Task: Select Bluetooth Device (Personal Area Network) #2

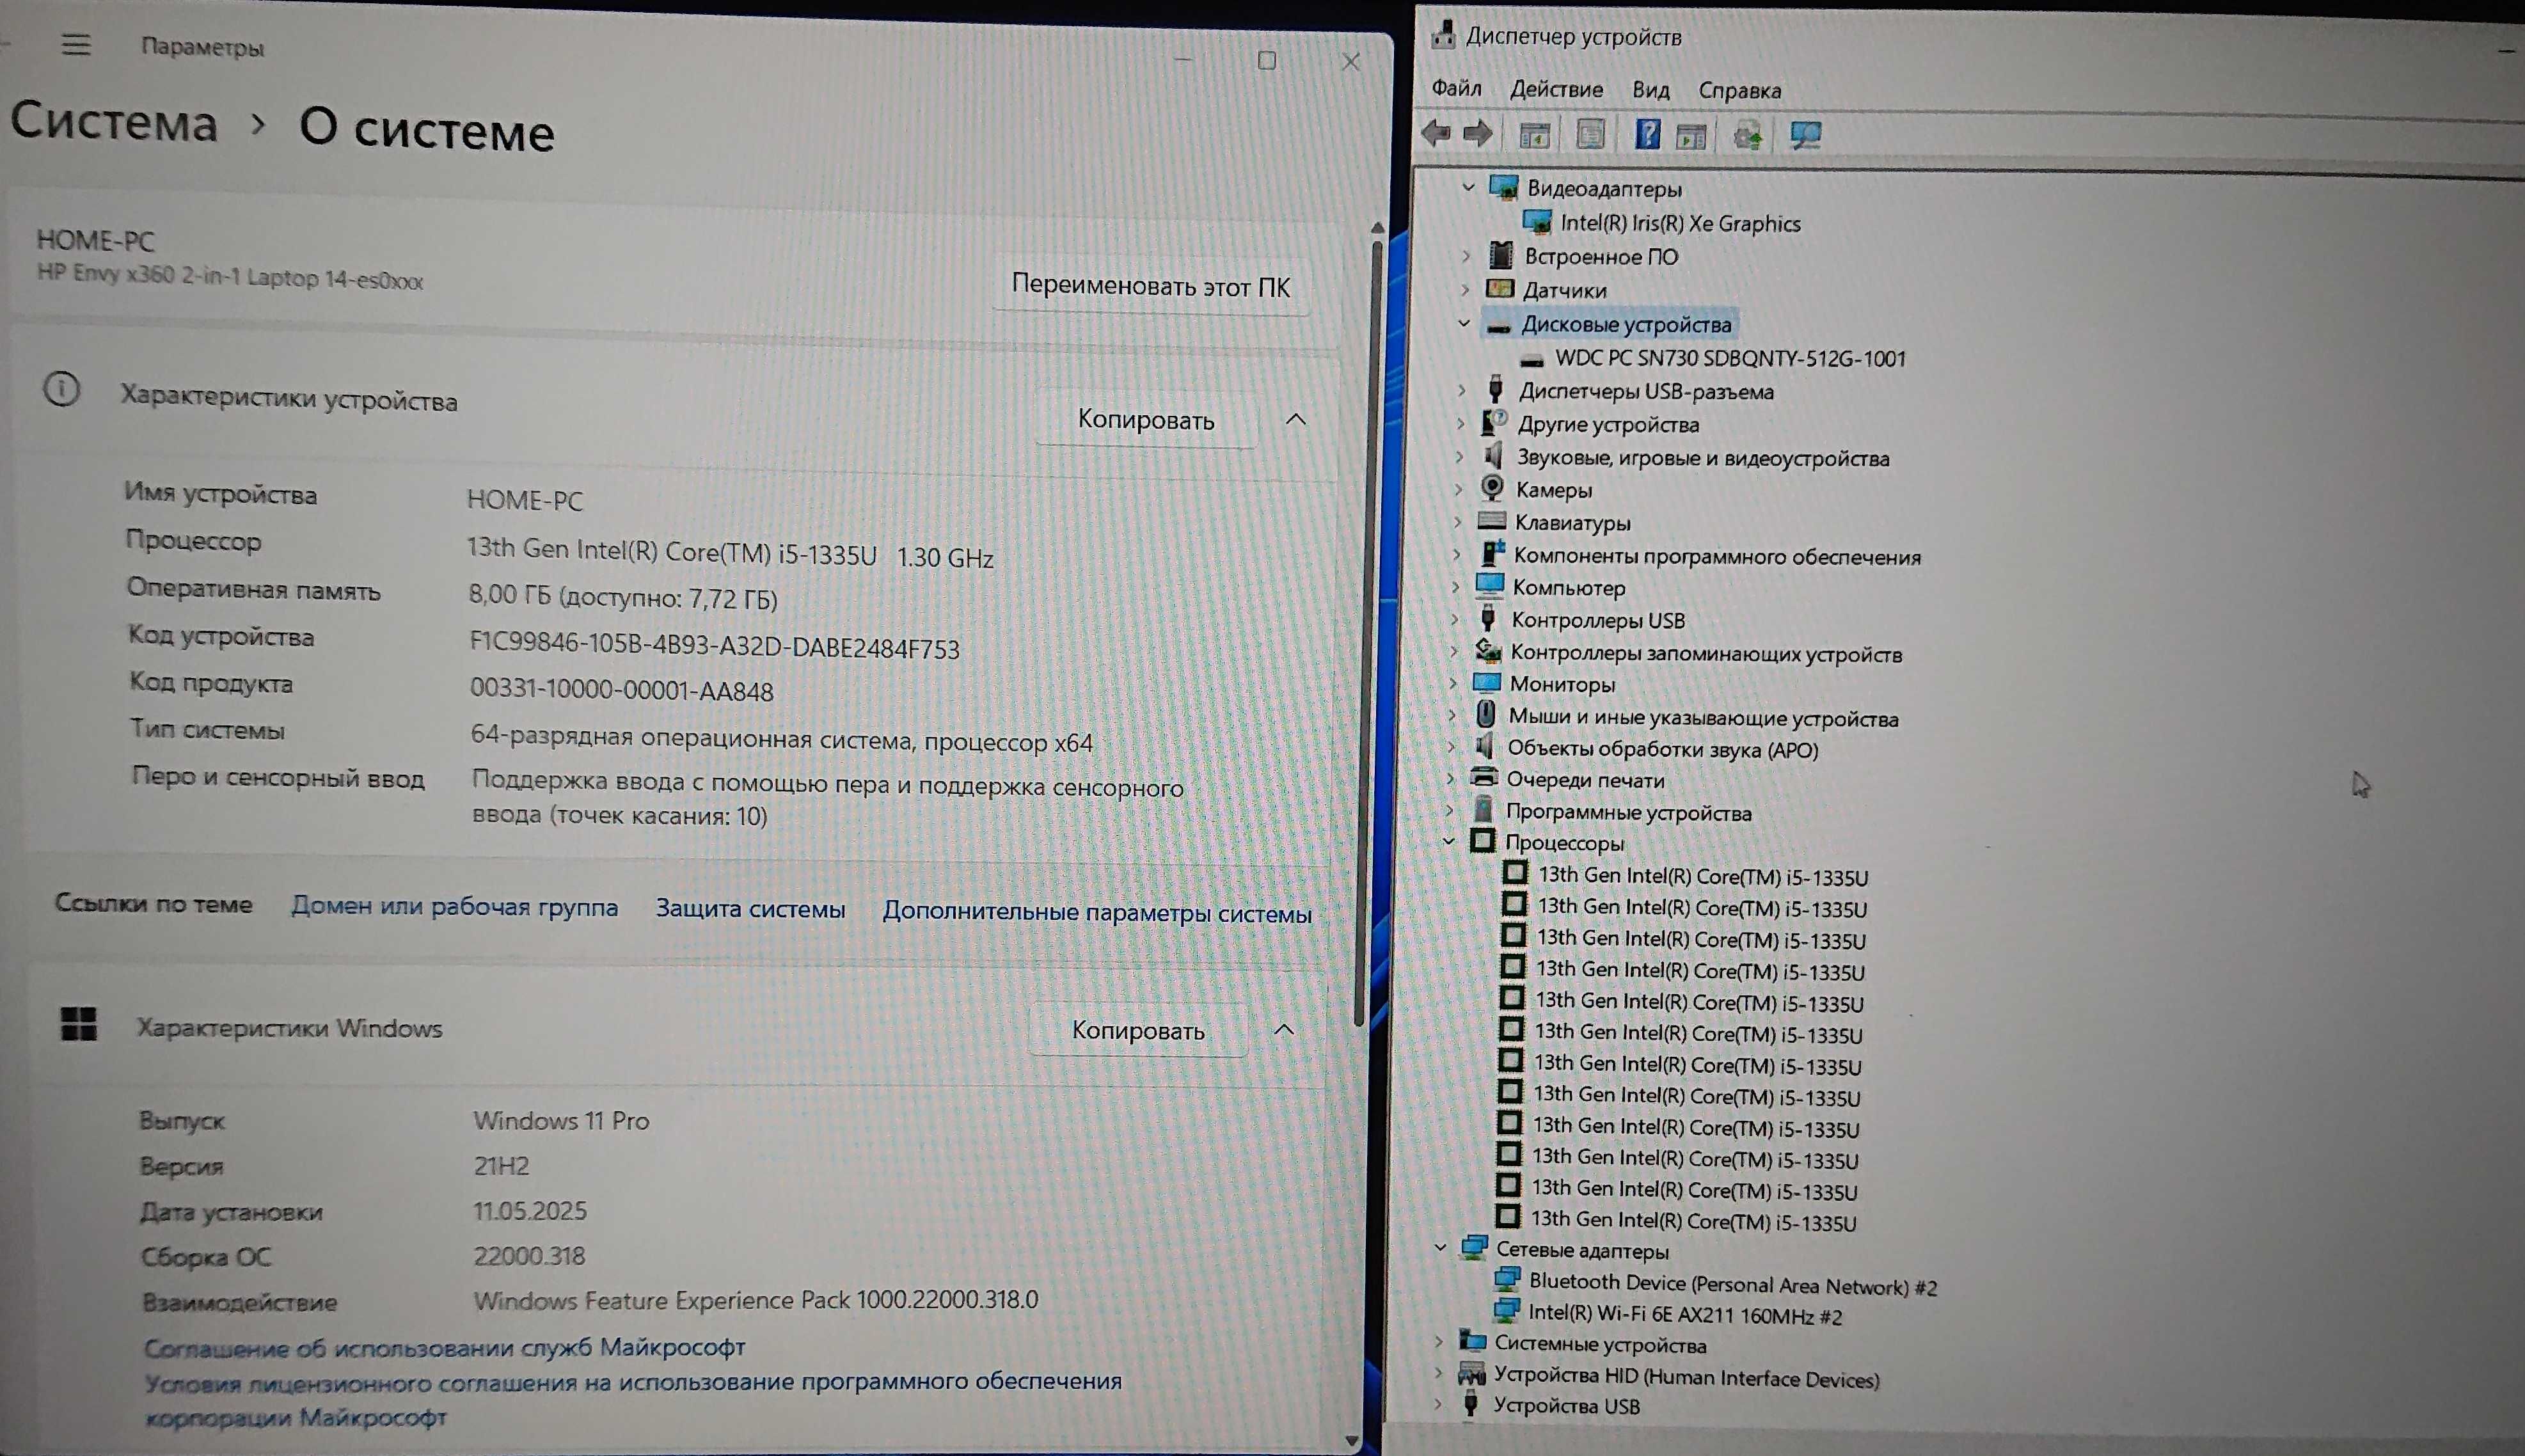Action: [1733, 1284]
